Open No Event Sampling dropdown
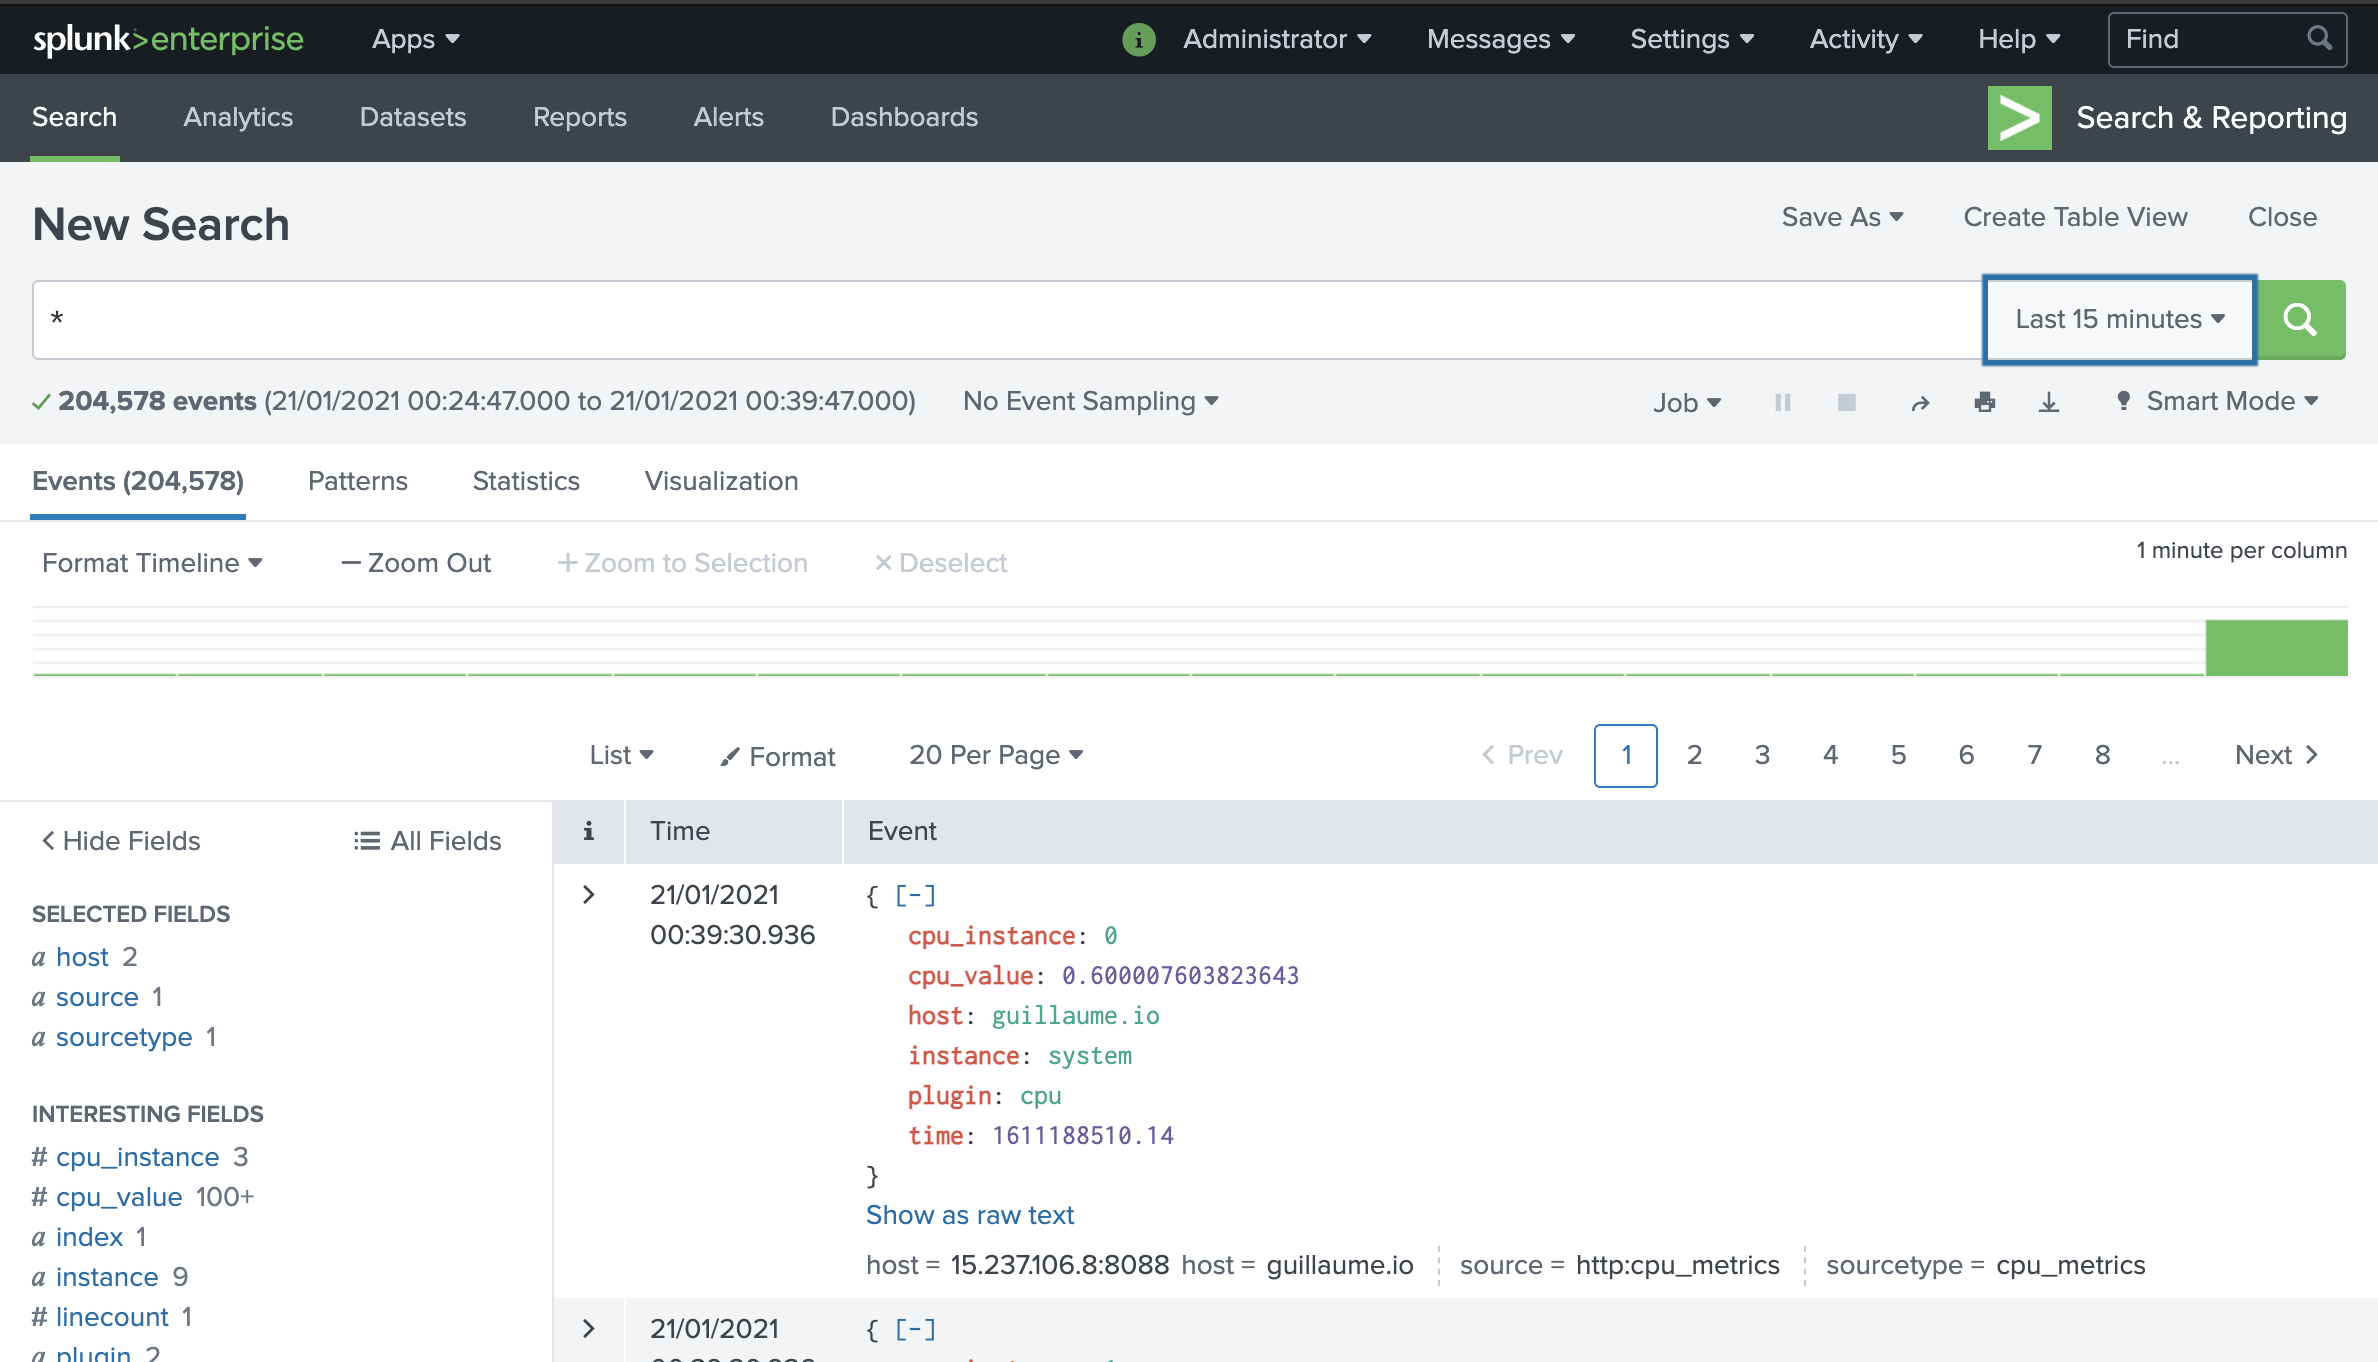2378x1362 pixels. pos(1090,401)
